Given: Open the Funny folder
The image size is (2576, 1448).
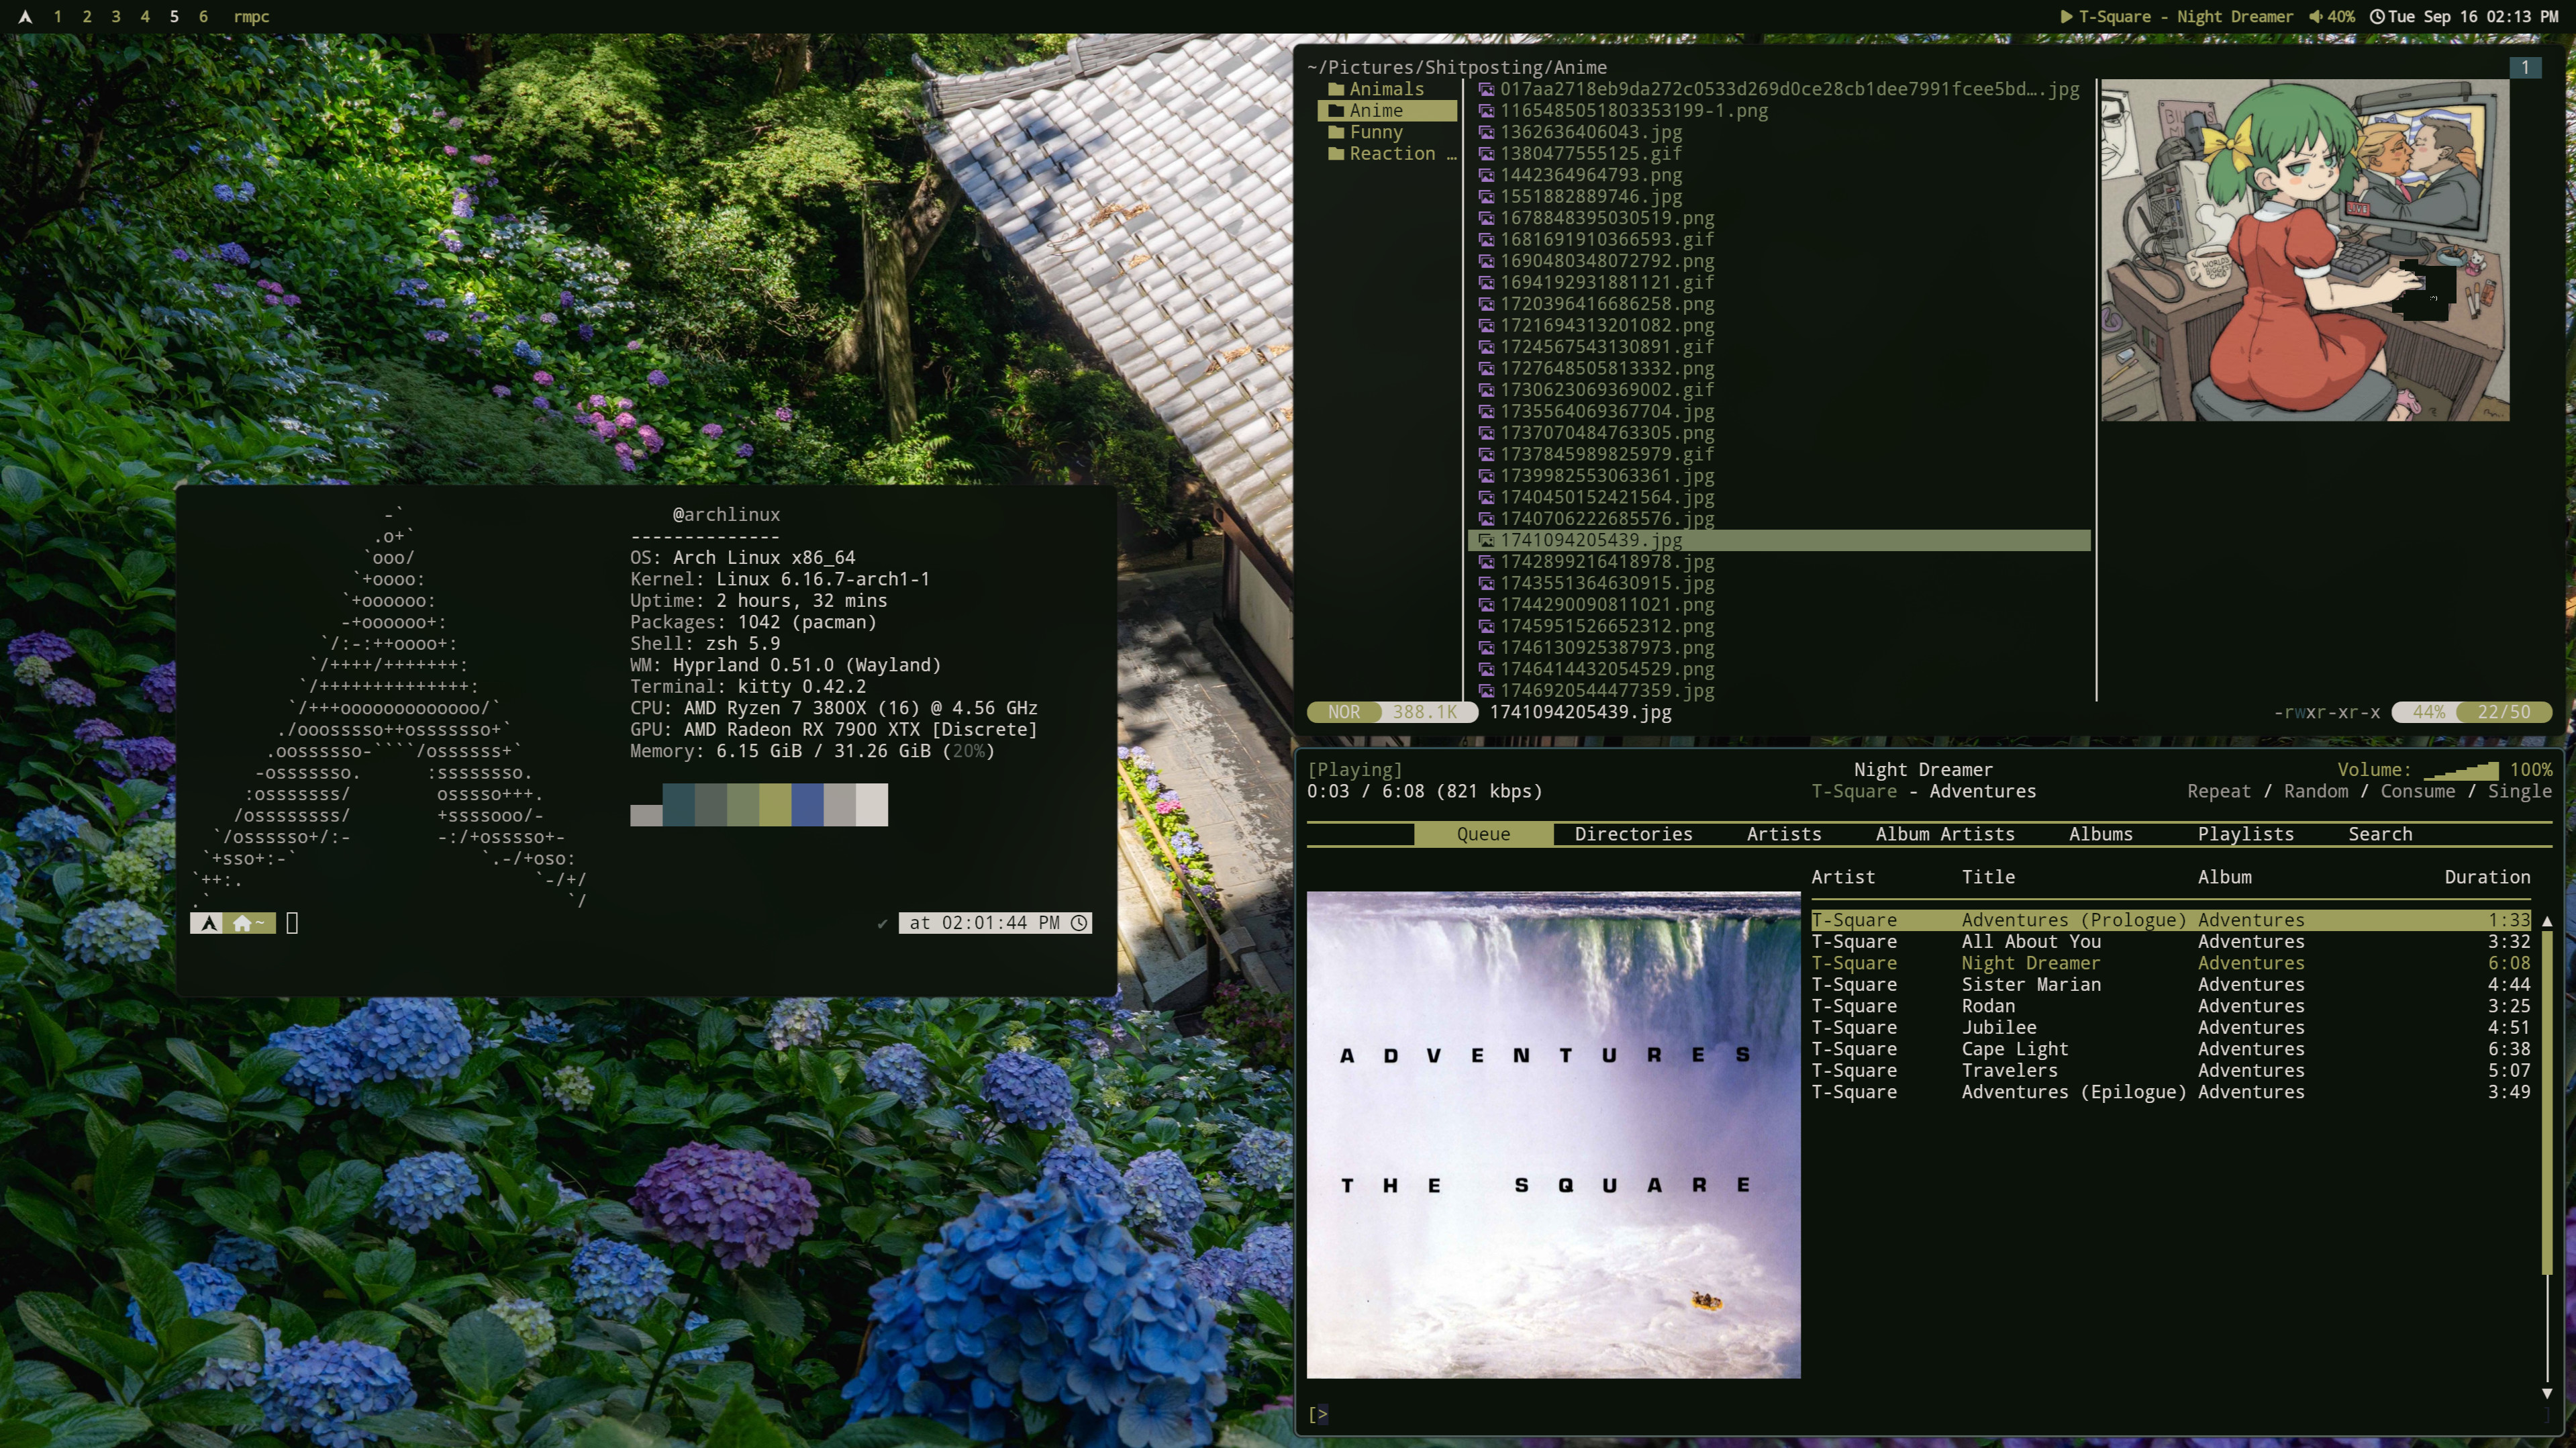Looking at the screenshot, I should pos(1386,132).
